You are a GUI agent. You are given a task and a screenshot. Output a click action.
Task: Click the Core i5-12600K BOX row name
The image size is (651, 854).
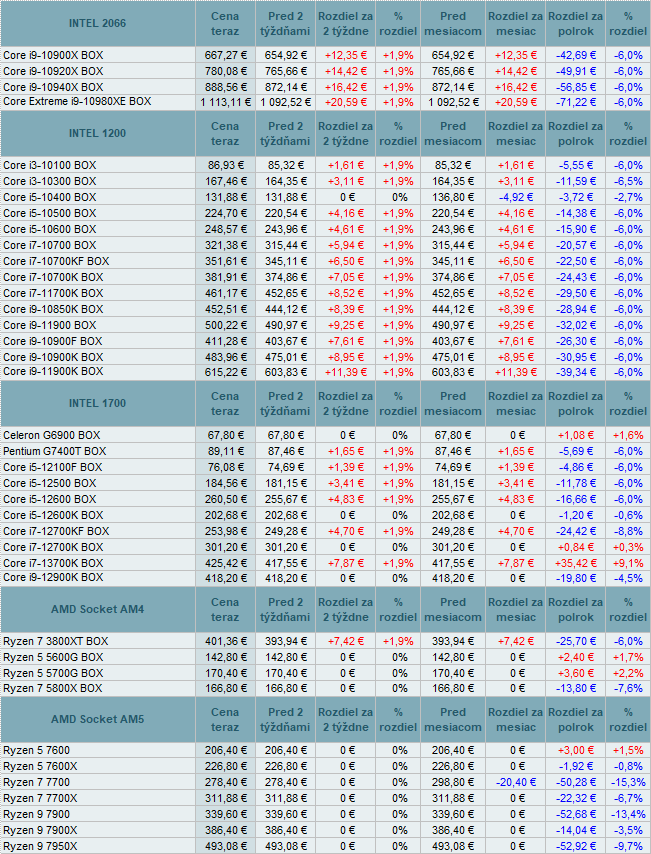click(53, 515)
